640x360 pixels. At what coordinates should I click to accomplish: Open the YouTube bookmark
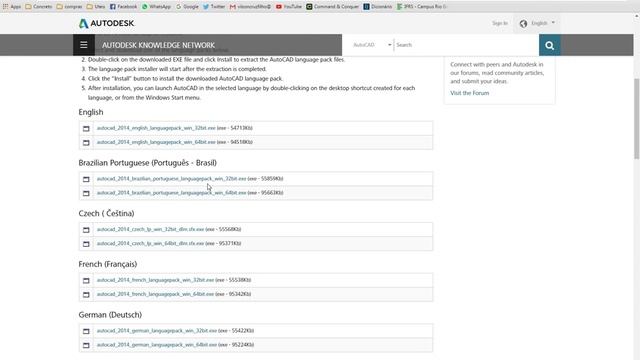tap(289, 7)
